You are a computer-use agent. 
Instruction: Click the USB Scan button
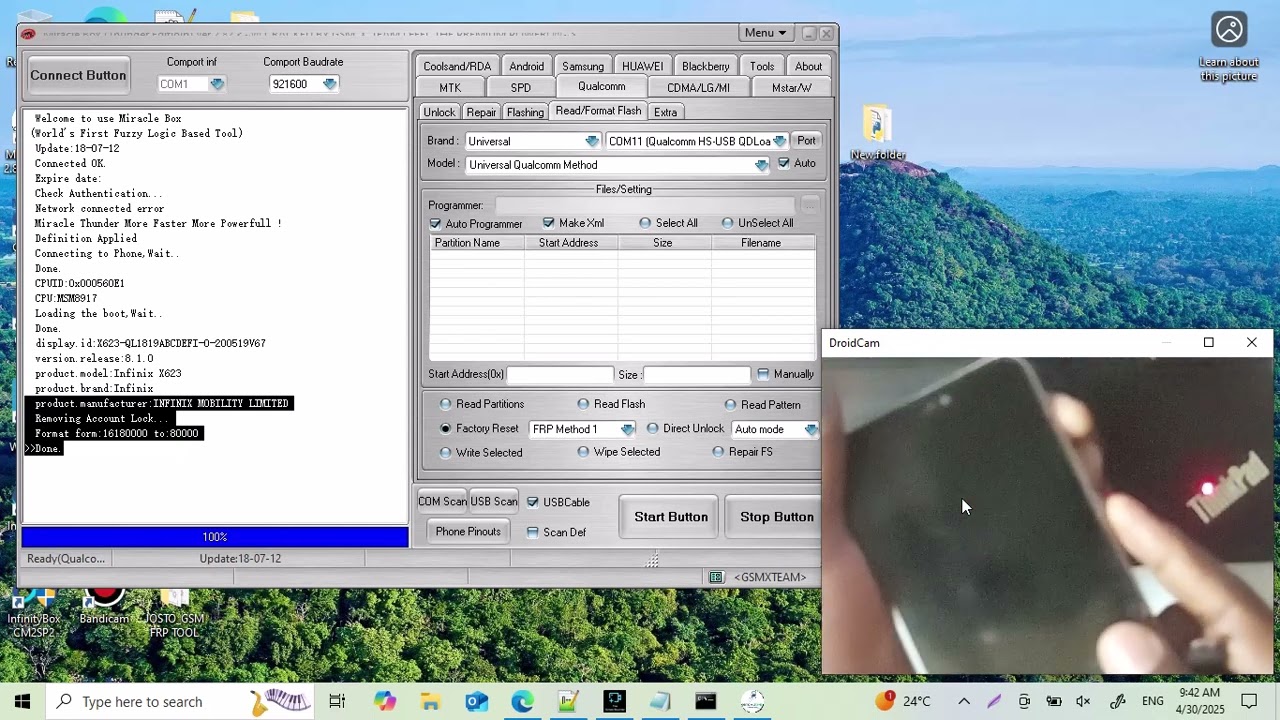(494, 502)
